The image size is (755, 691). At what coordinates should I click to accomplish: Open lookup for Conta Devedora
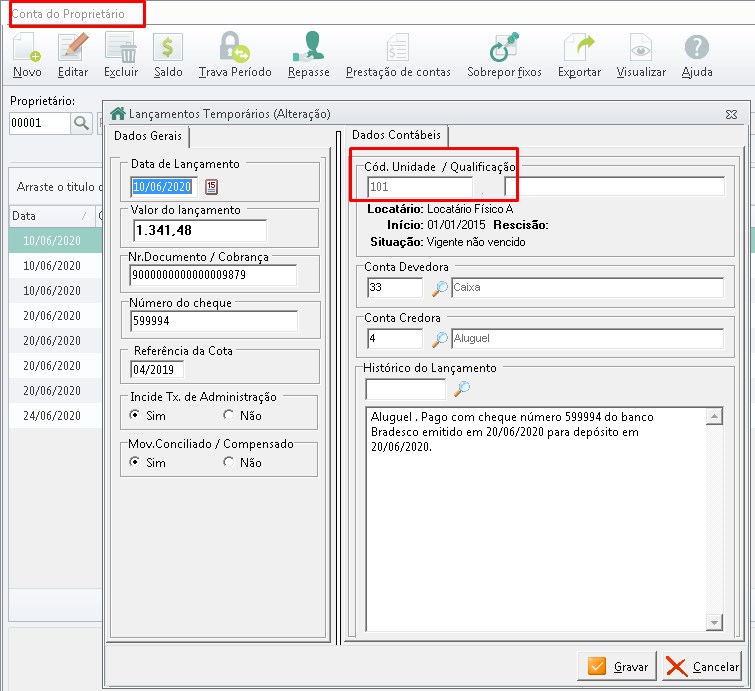tap(439, 288)
